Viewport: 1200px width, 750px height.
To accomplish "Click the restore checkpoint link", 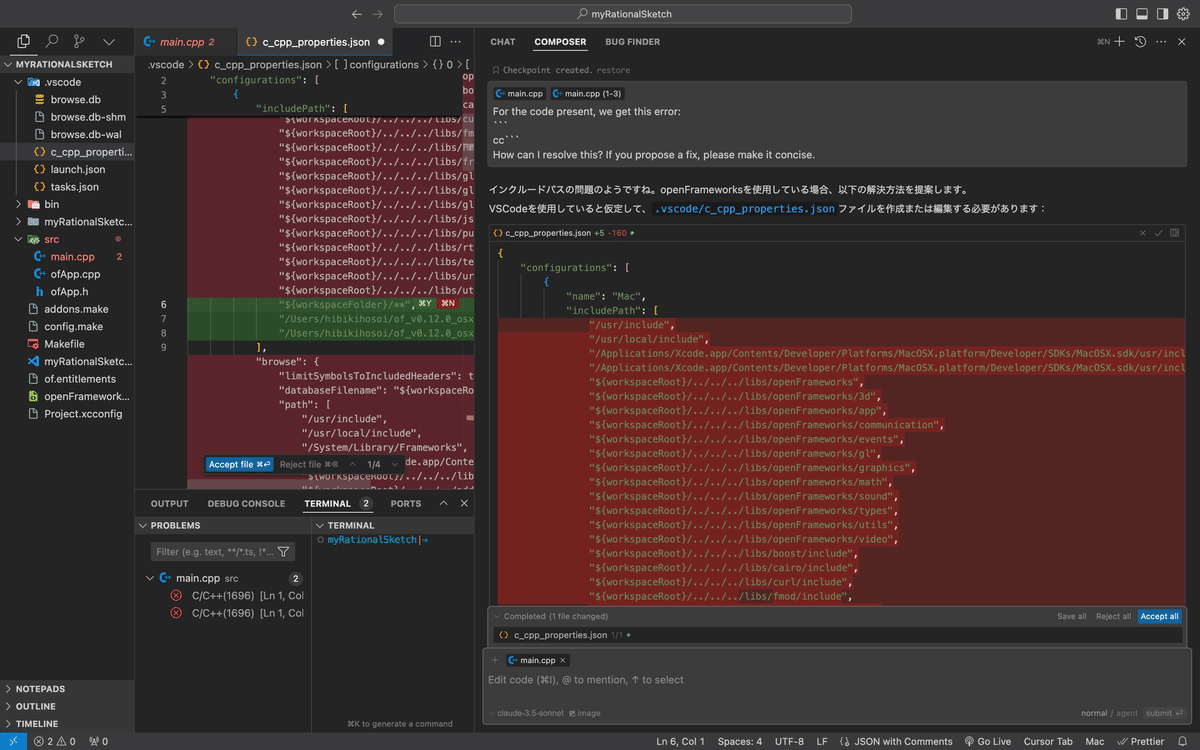I will 614,71.
